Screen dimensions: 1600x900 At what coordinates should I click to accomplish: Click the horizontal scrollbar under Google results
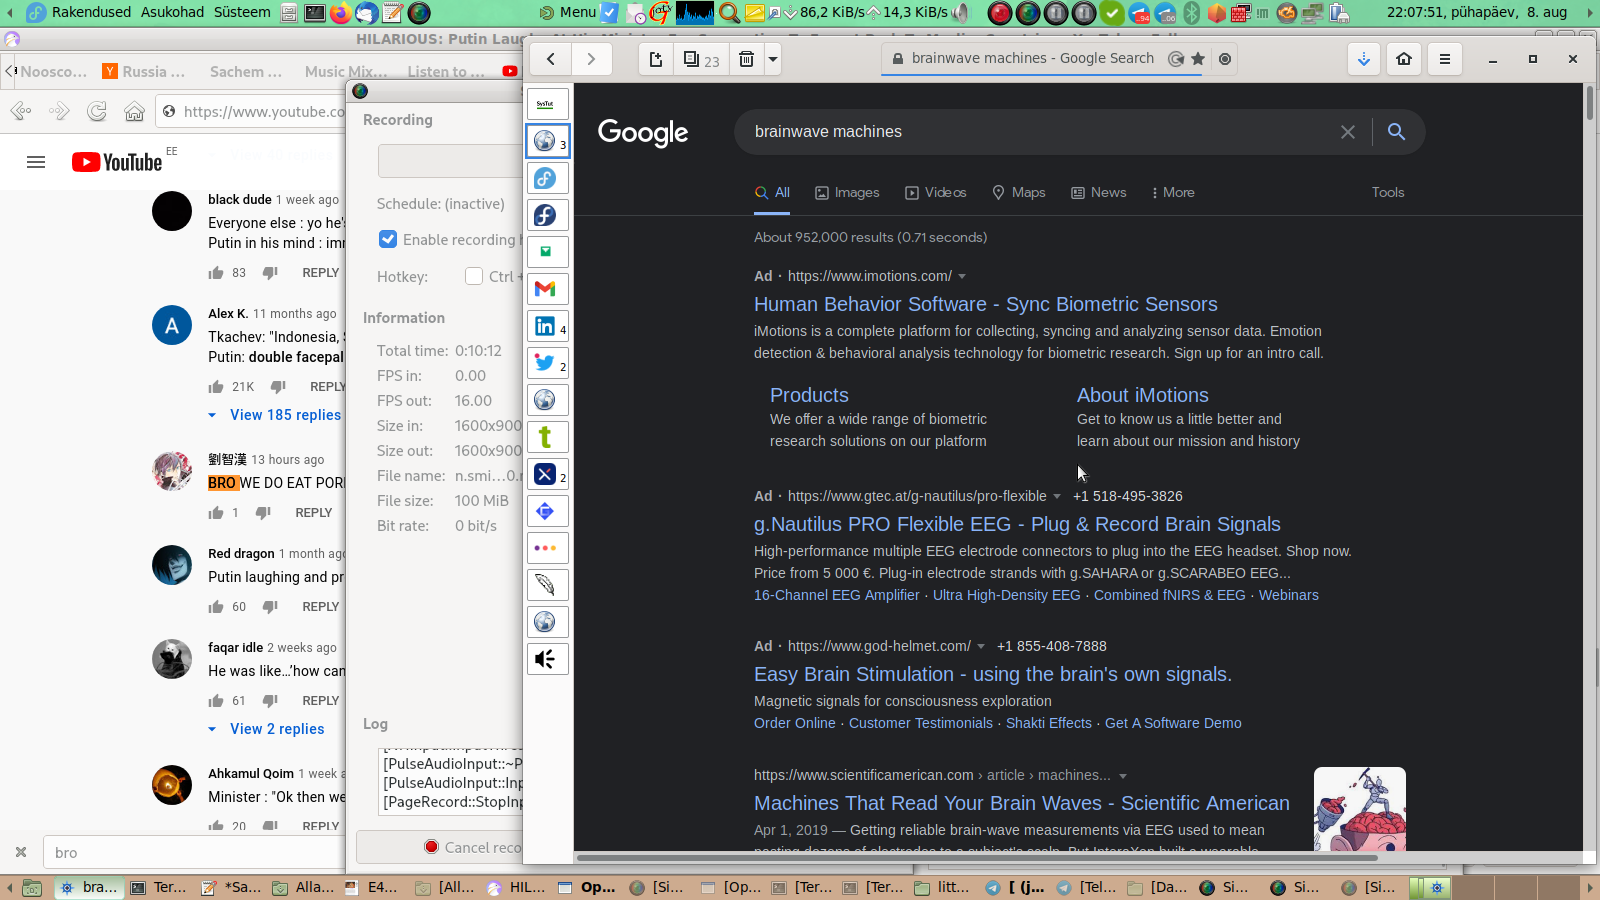[976, 857]
